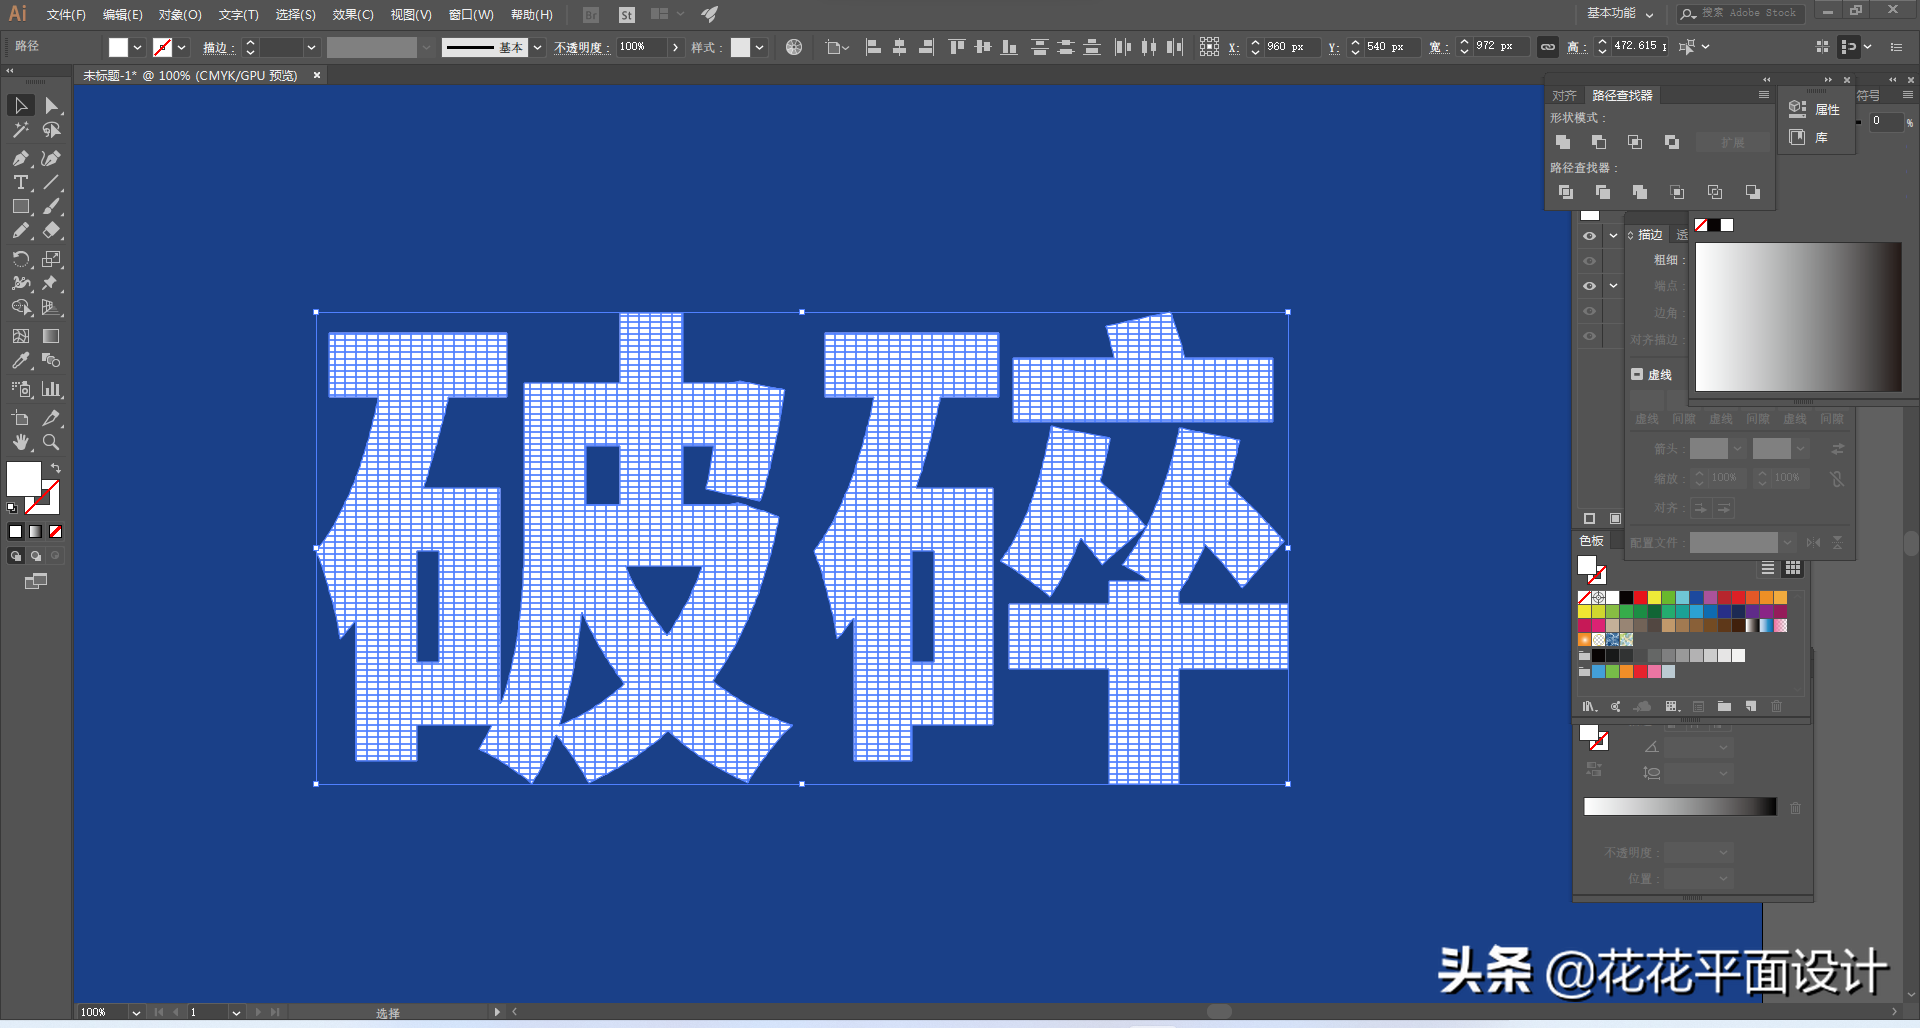
Task: Open the 对象(O) menu
Action: point(180,15)
